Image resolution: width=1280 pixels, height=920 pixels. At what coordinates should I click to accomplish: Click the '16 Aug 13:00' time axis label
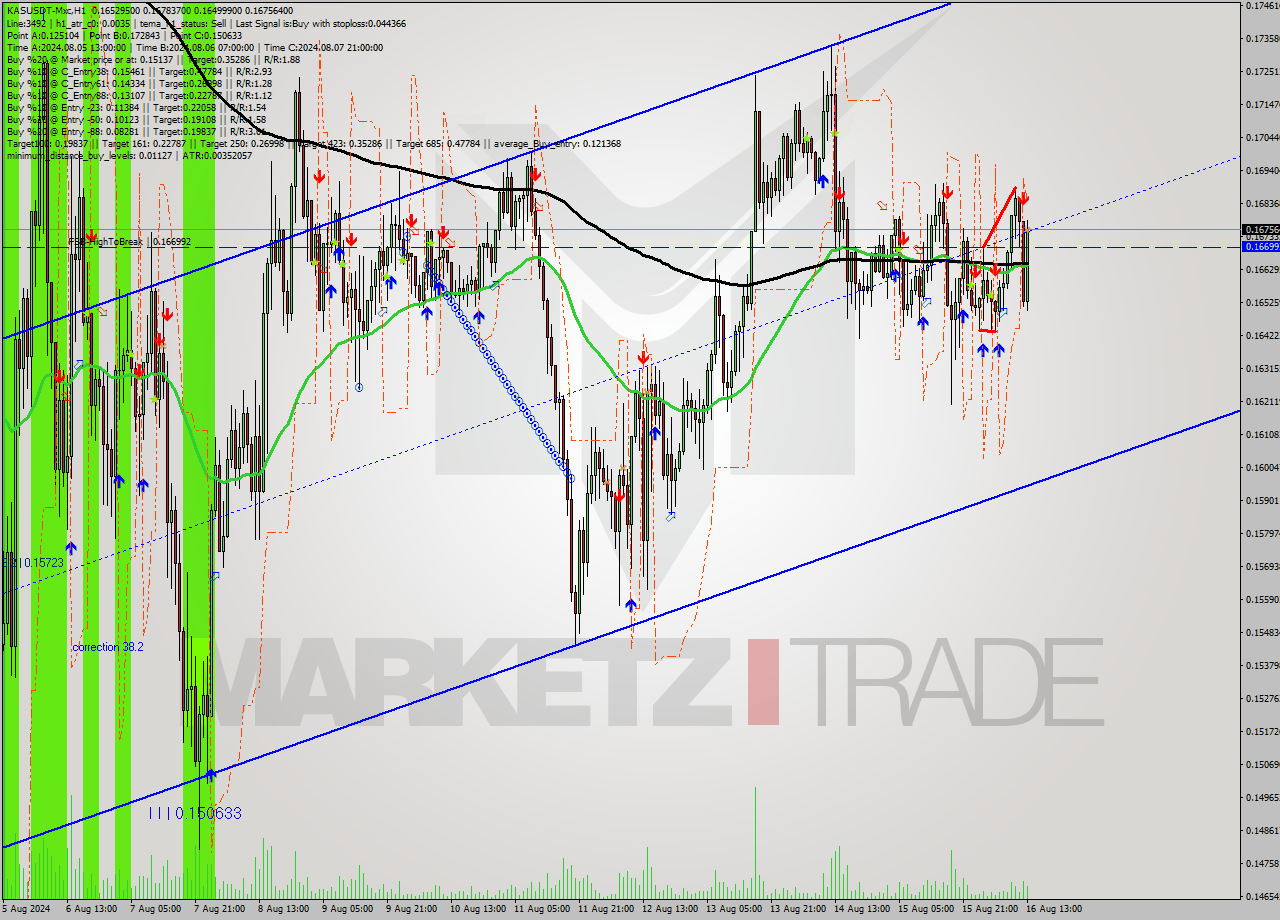[1054, 909]
